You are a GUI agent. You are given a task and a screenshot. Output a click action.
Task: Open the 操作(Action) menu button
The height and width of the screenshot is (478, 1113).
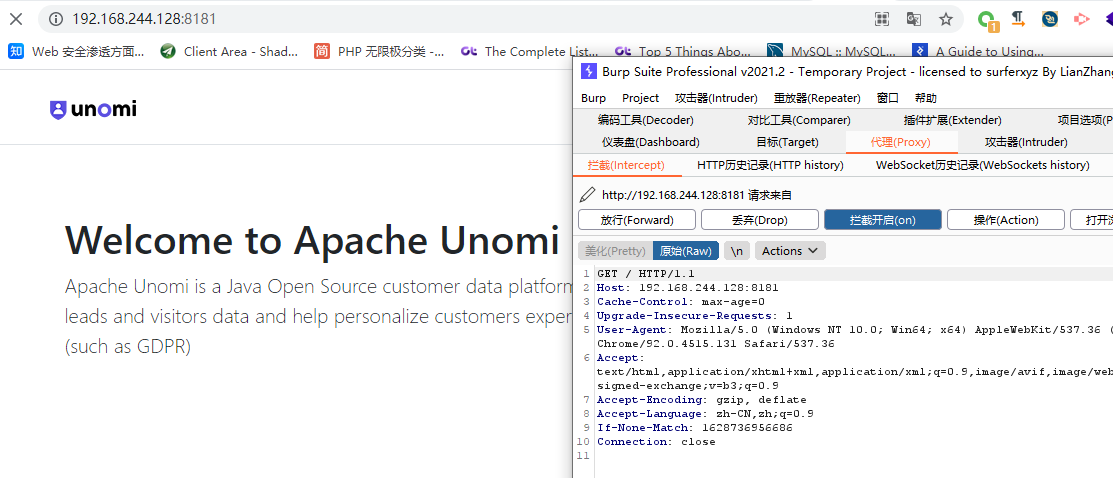click(1006, 219)
